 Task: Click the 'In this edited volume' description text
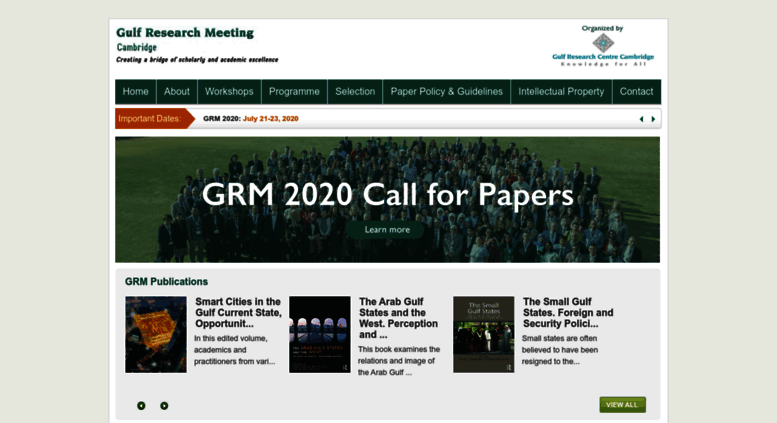[x=234, y=350]
